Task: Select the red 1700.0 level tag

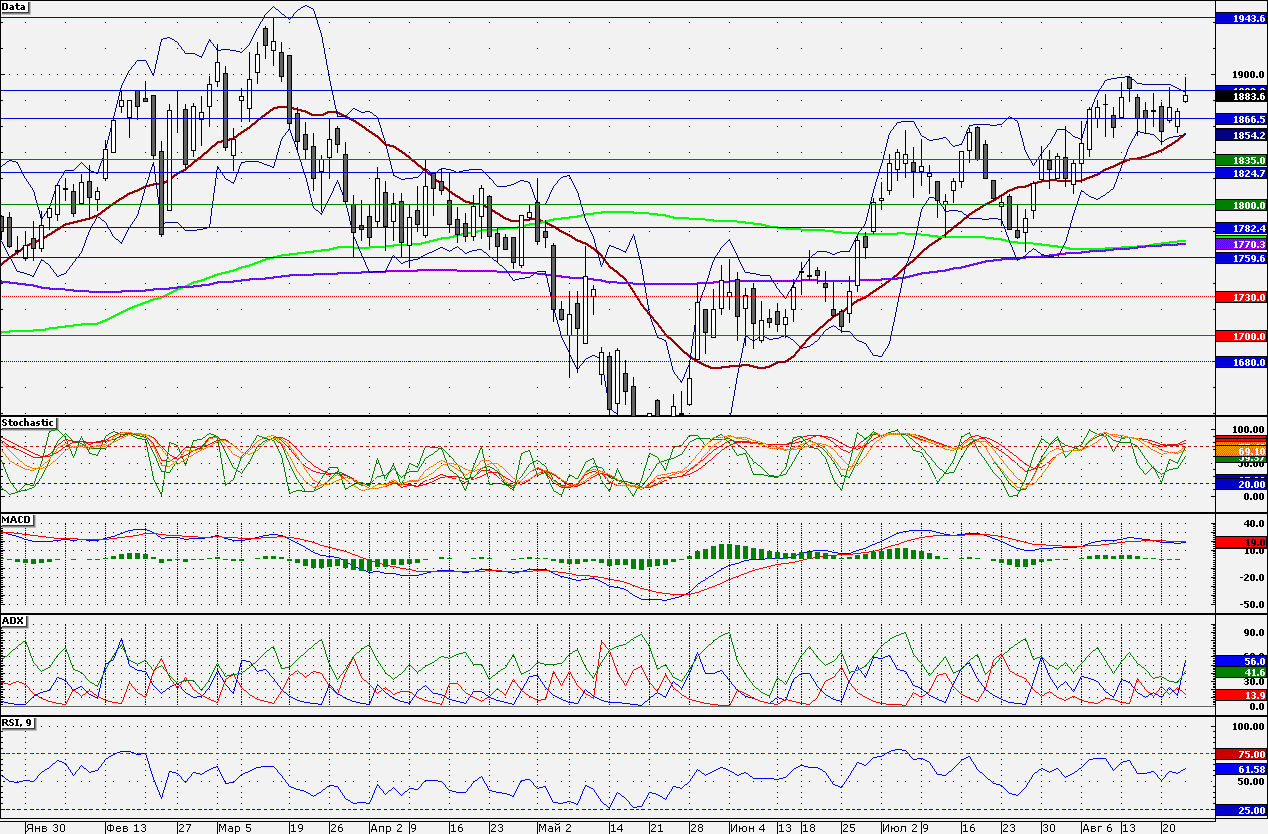Action: coord(1239,337)
